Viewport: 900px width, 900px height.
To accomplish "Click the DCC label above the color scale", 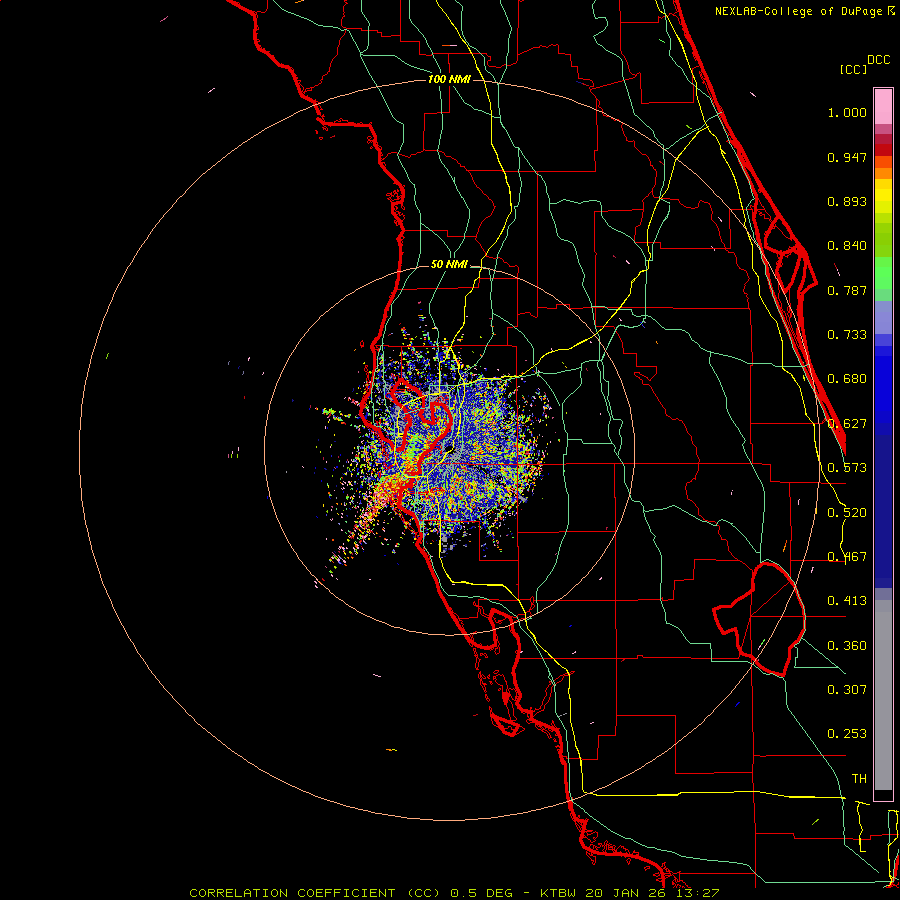I will [878, 60].
